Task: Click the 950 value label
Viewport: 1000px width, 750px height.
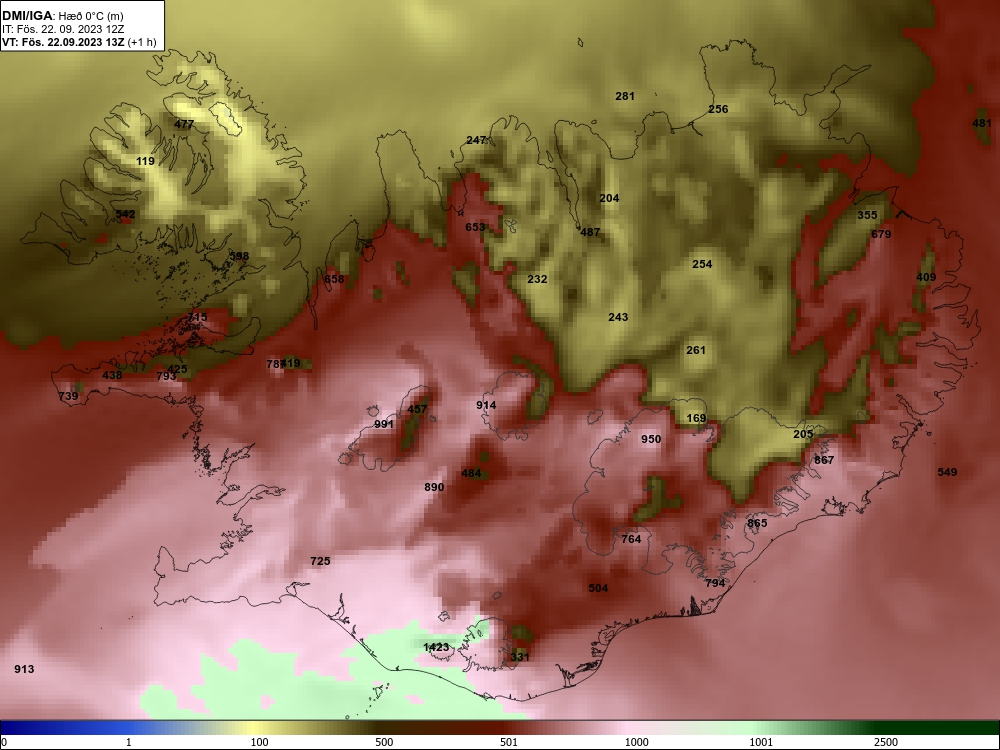Action: click(651, 439)
